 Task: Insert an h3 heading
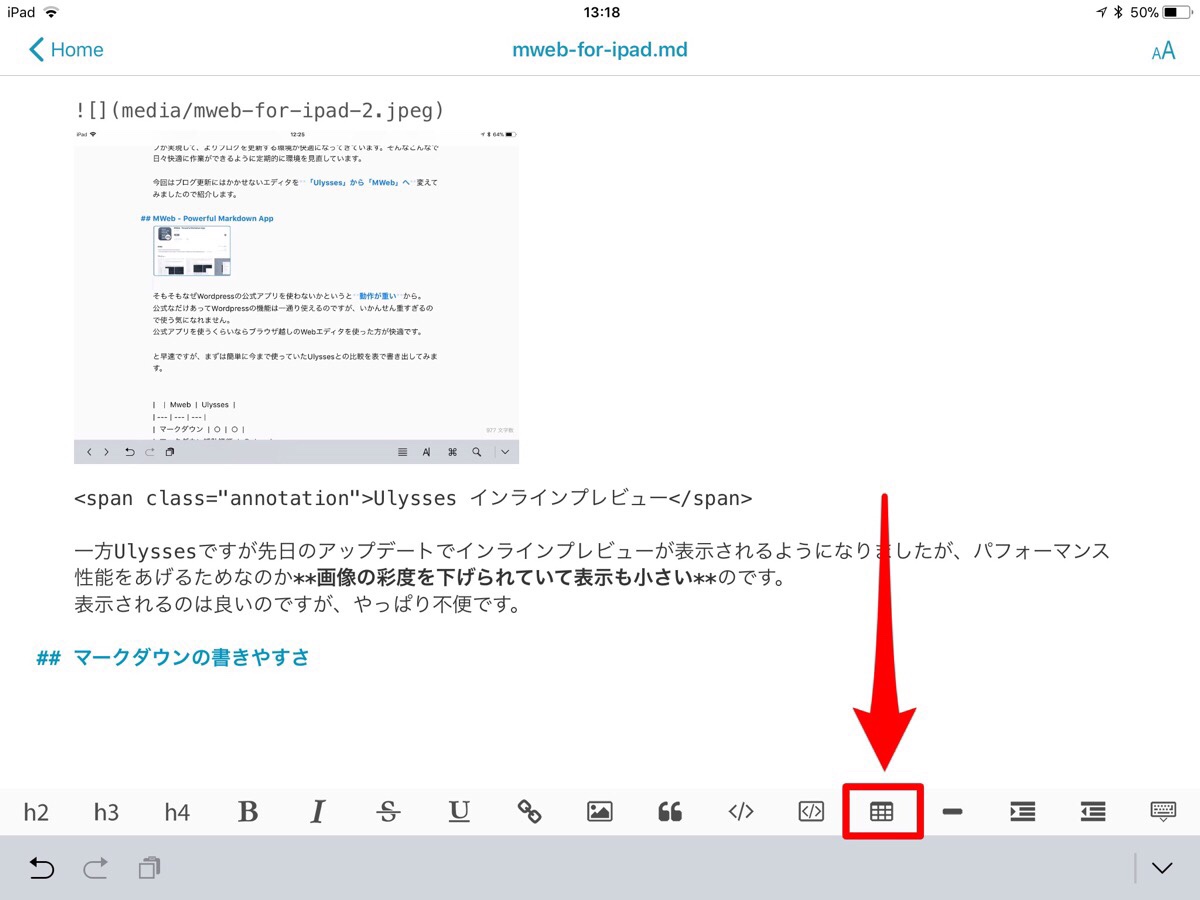(106, 812)
